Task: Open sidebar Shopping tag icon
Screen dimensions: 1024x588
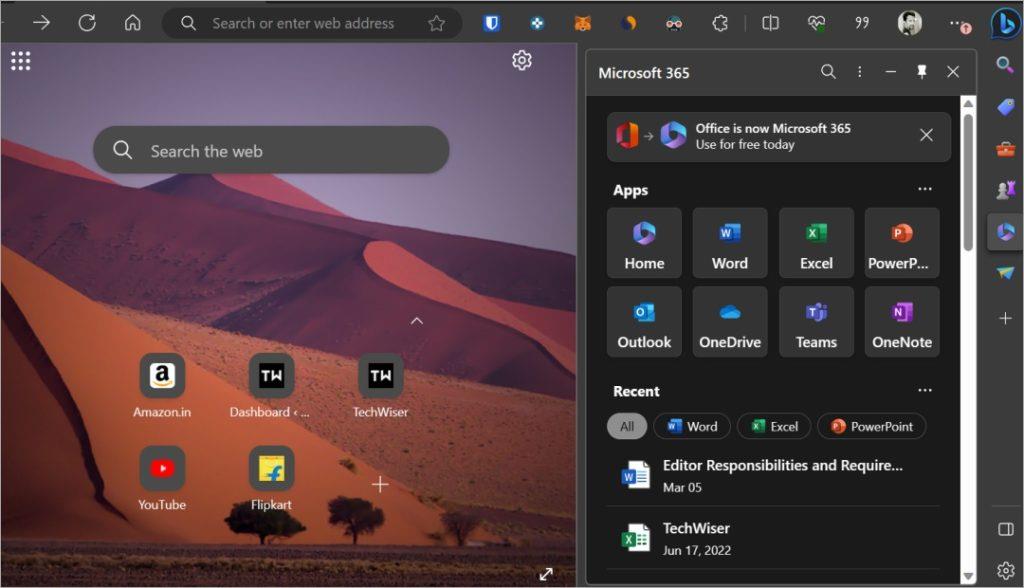Action: tap(1005, 106)
